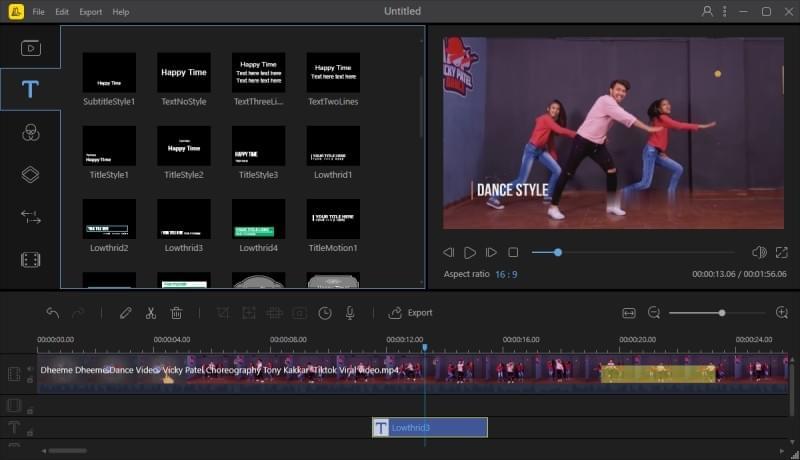Open the Media tab in sidebar
The height and width of the screenshot is (460, 800).
click(x=30, y=47)
